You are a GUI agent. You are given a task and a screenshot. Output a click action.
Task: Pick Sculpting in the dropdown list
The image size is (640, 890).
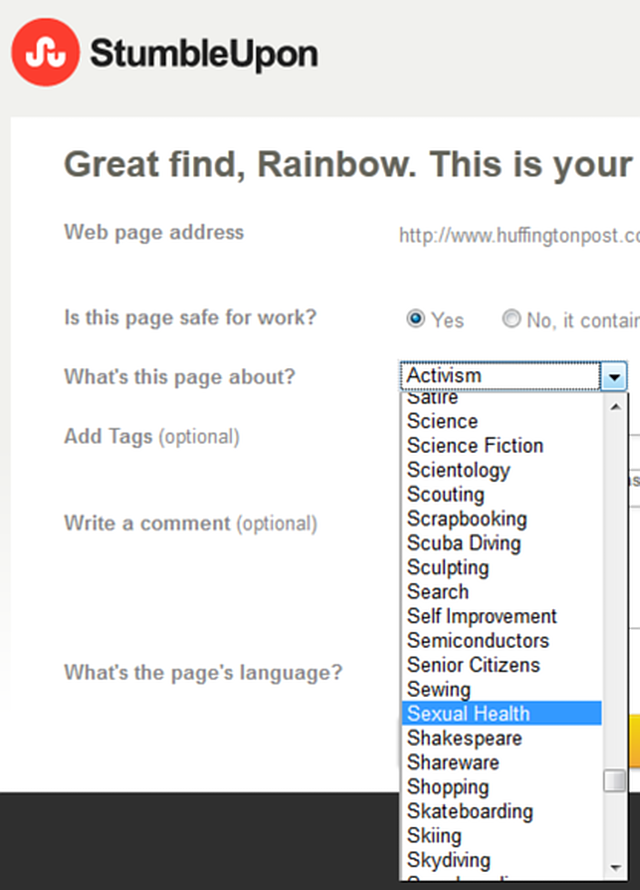click(501, 568)
